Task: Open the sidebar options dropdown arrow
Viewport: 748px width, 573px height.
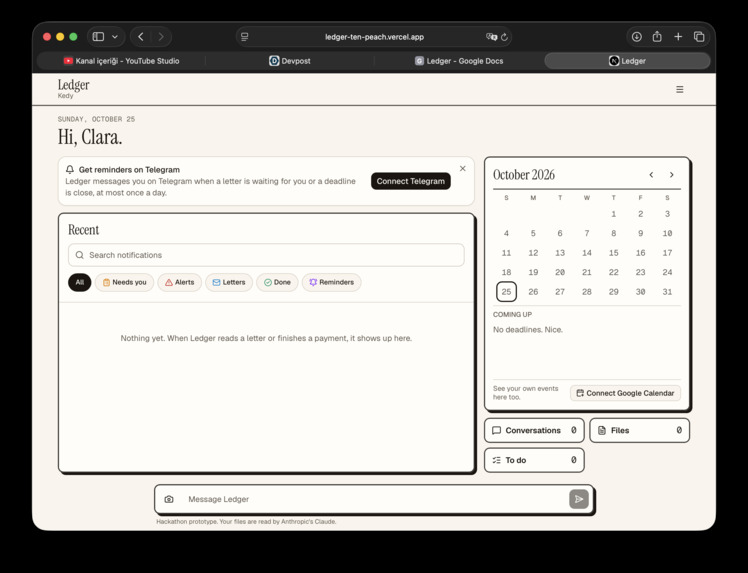Action: pyautogui.click(x=115, y=37)
